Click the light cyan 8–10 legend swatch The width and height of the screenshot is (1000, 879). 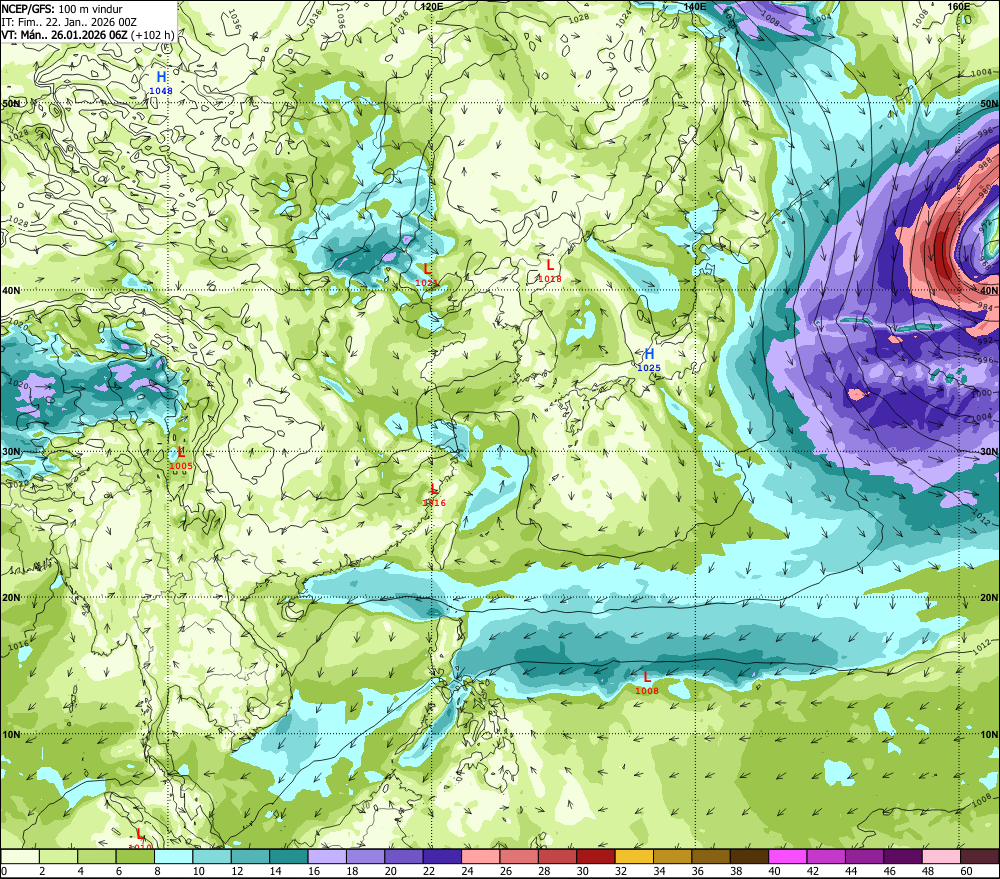point(173,856)
